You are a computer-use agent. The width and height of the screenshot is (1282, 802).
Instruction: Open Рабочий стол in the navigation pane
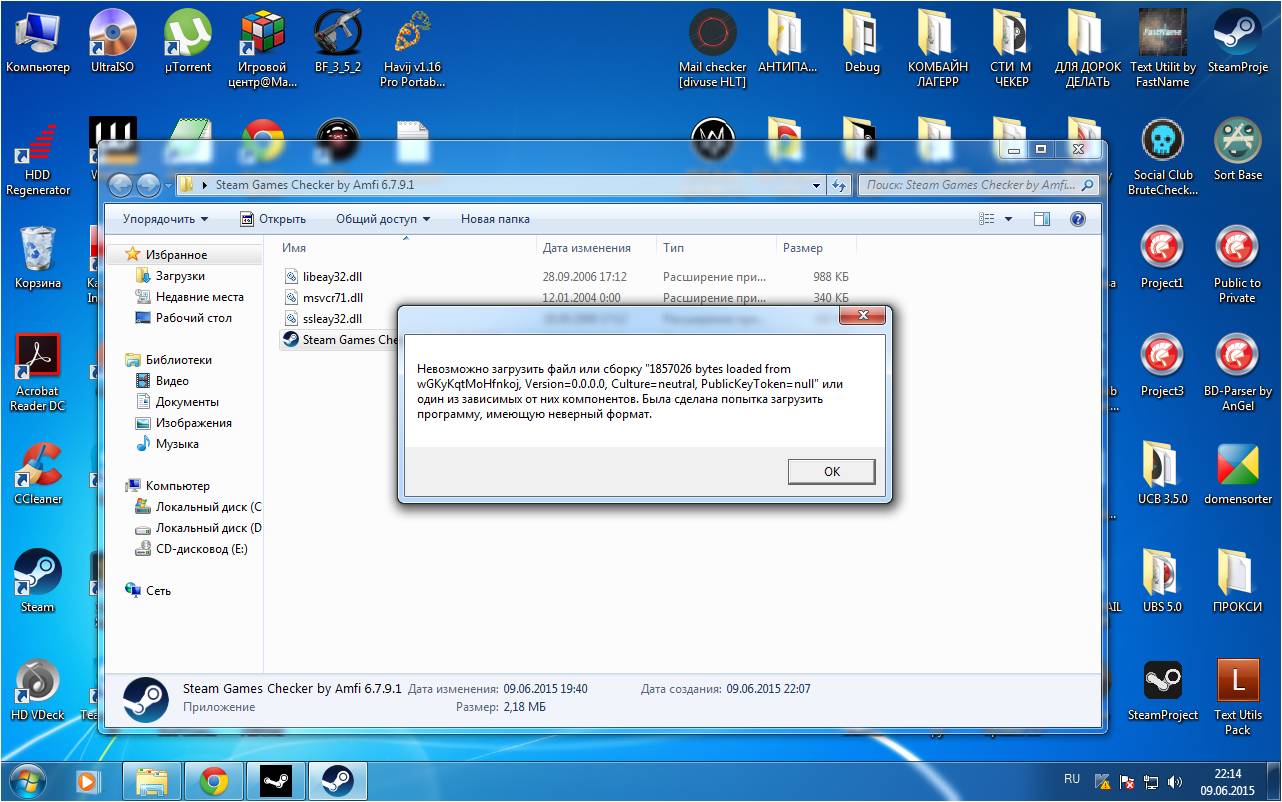point(193,318)
